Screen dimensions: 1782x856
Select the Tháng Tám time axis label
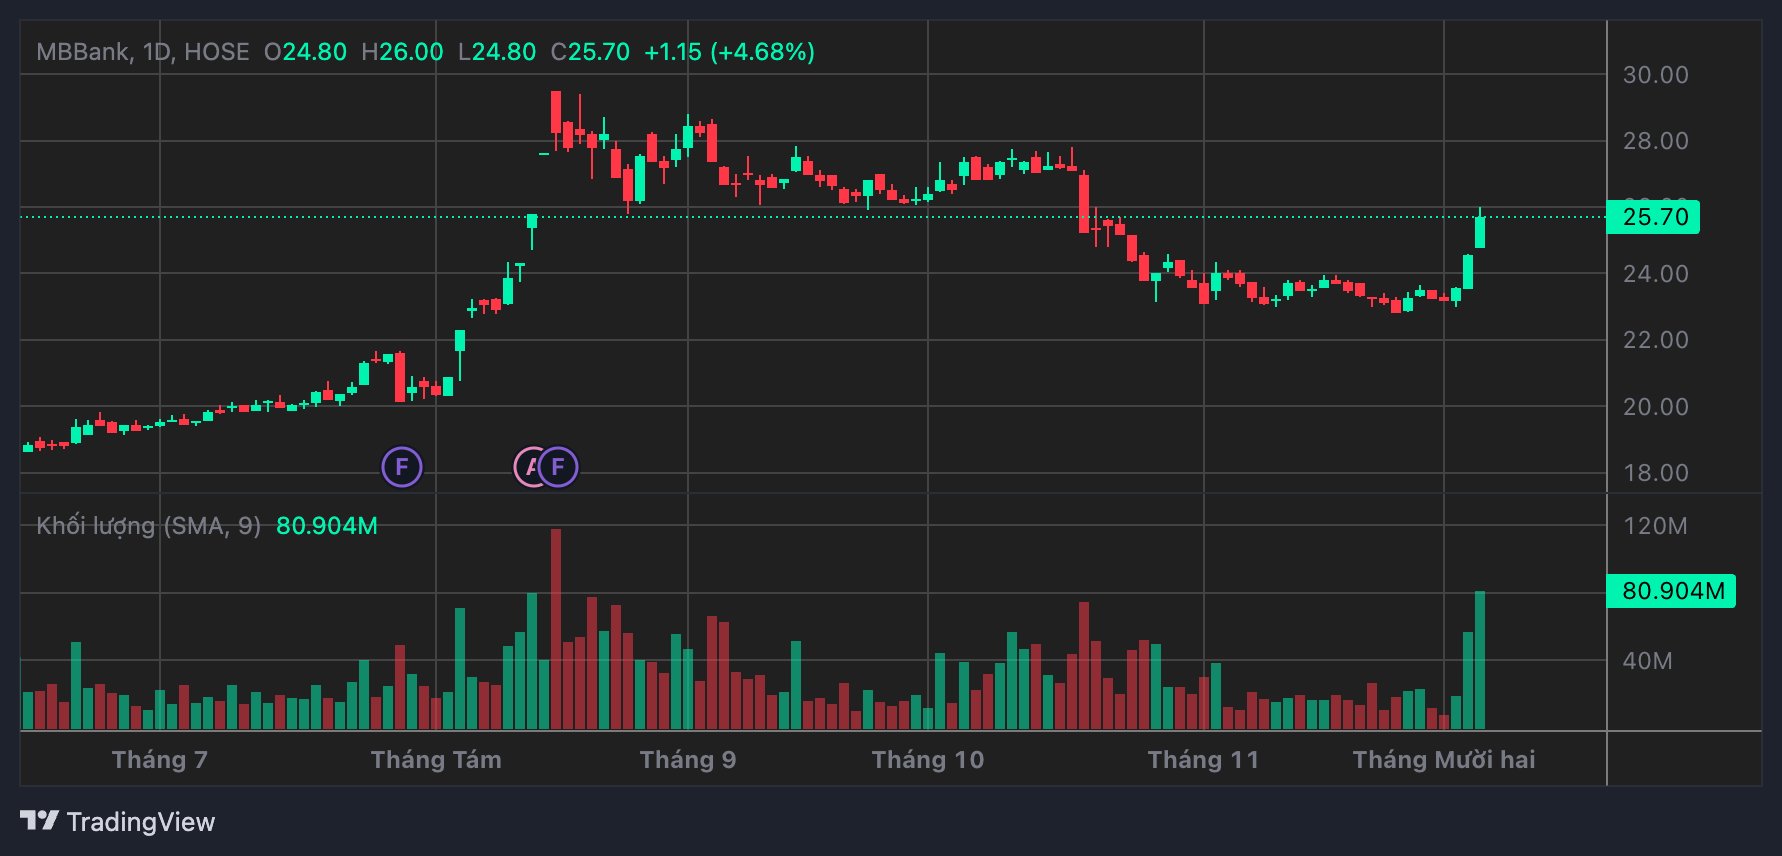click(436, 760)
